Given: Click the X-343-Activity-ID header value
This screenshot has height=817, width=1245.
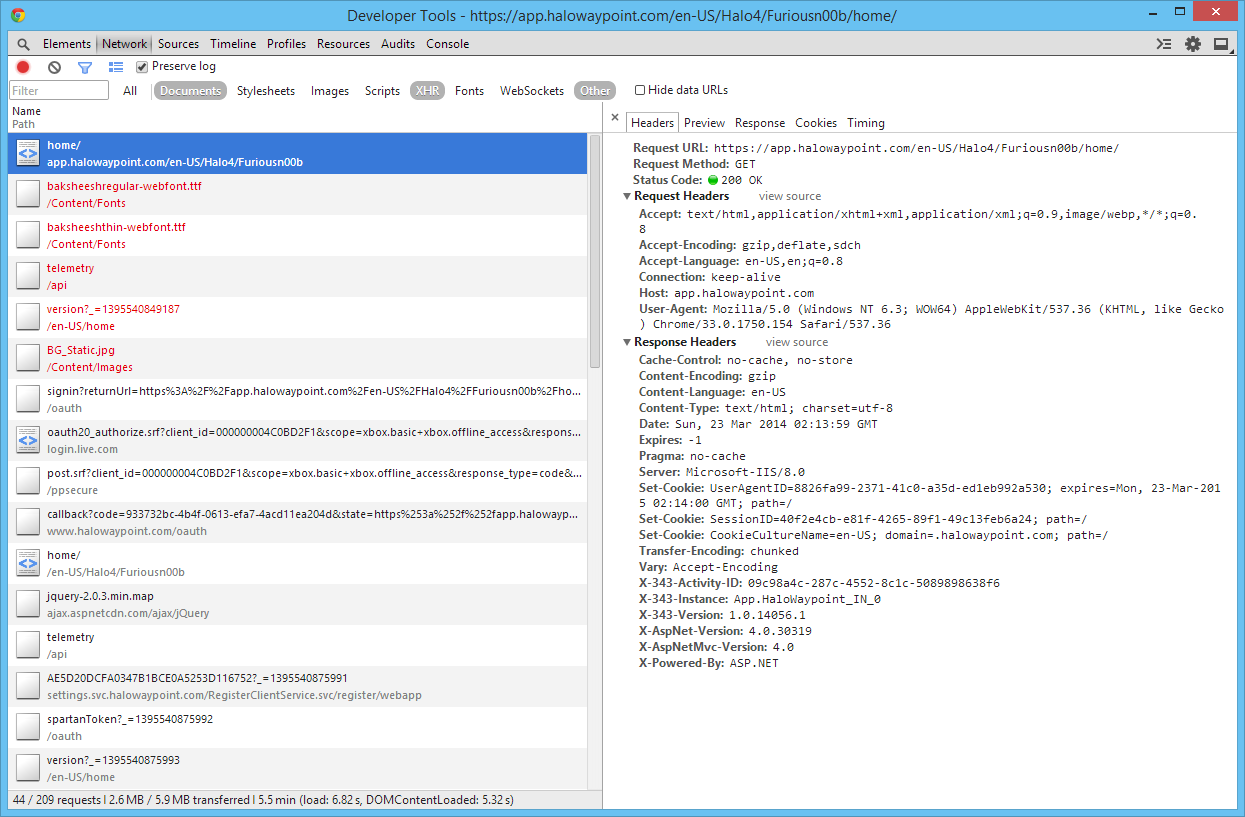Looking at the screenshot, I should [874, 584].
